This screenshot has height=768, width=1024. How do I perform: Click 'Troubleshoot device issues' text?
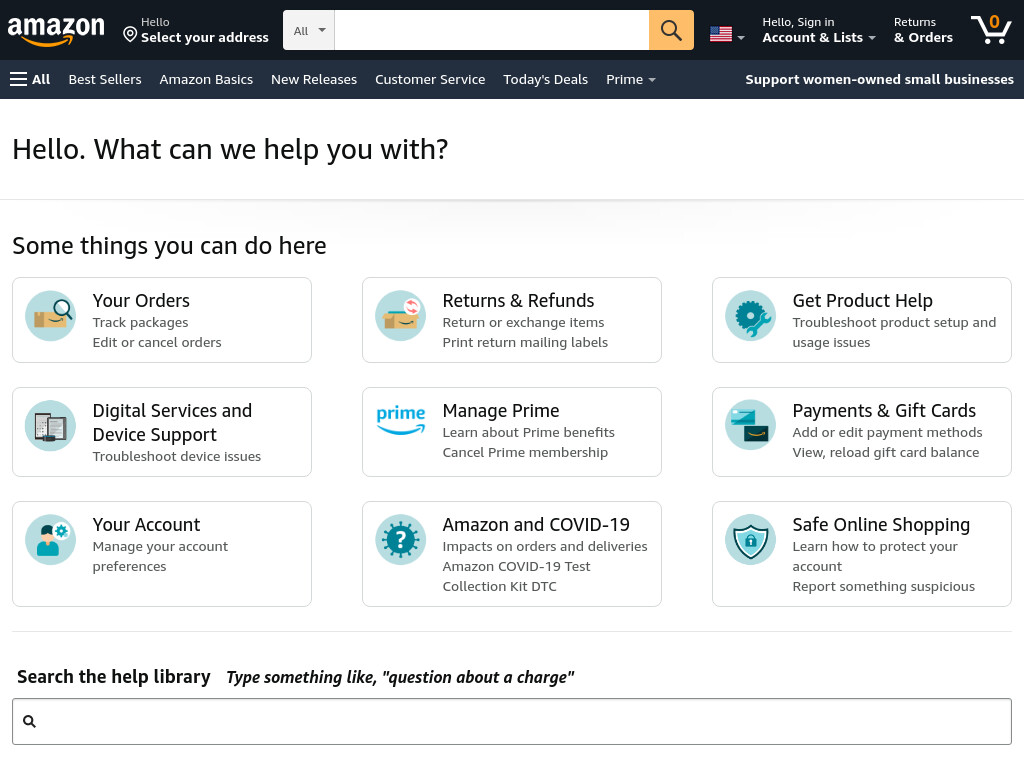176,456
